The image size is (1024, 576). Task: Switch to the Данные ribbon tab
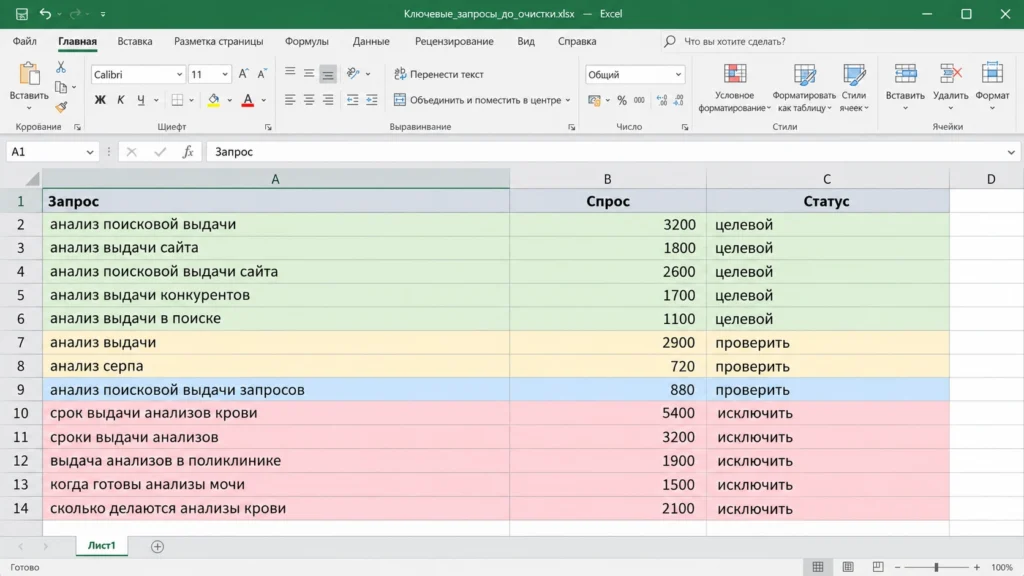[371, 41]
